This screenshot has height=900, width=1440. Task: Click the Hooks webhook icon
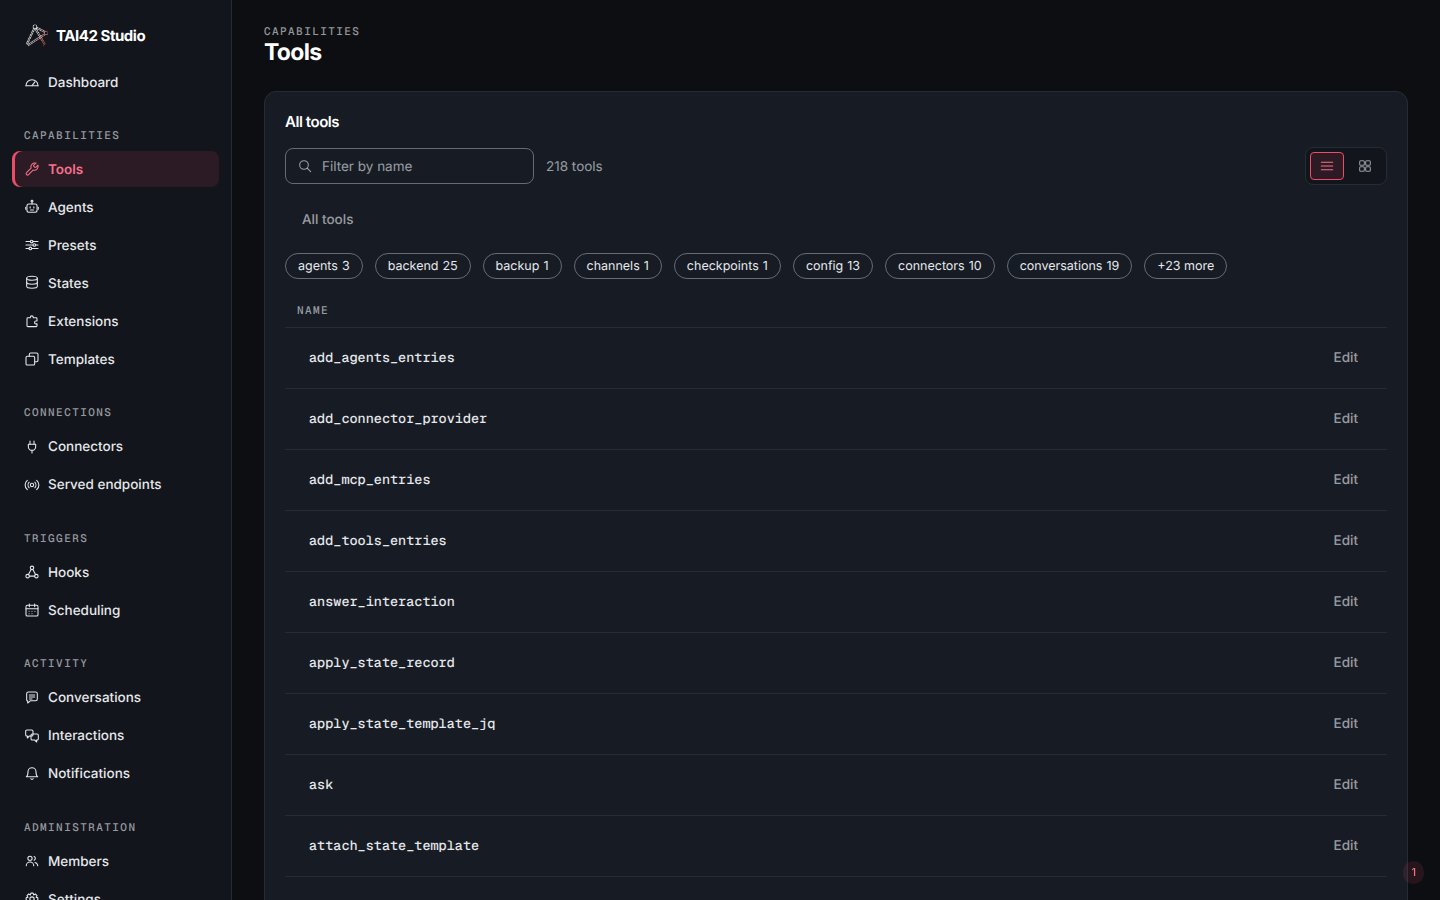32,572
